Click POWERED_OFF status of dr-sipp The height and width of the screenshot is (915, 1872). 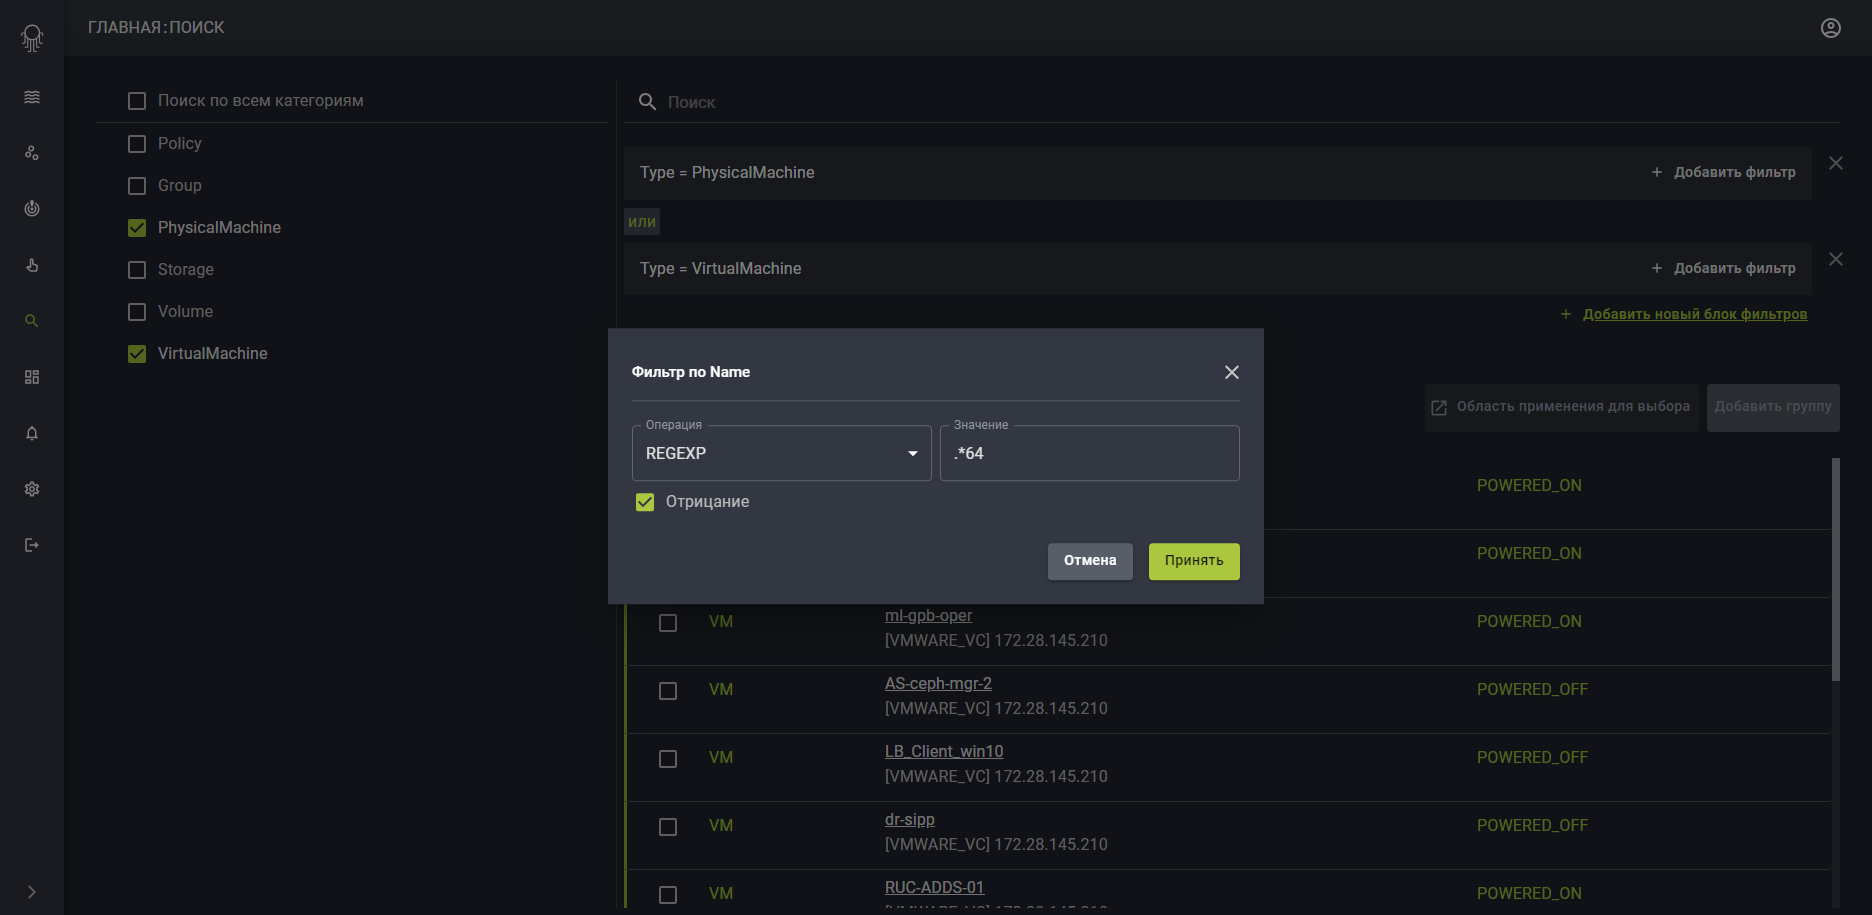tap(1532, 826)
